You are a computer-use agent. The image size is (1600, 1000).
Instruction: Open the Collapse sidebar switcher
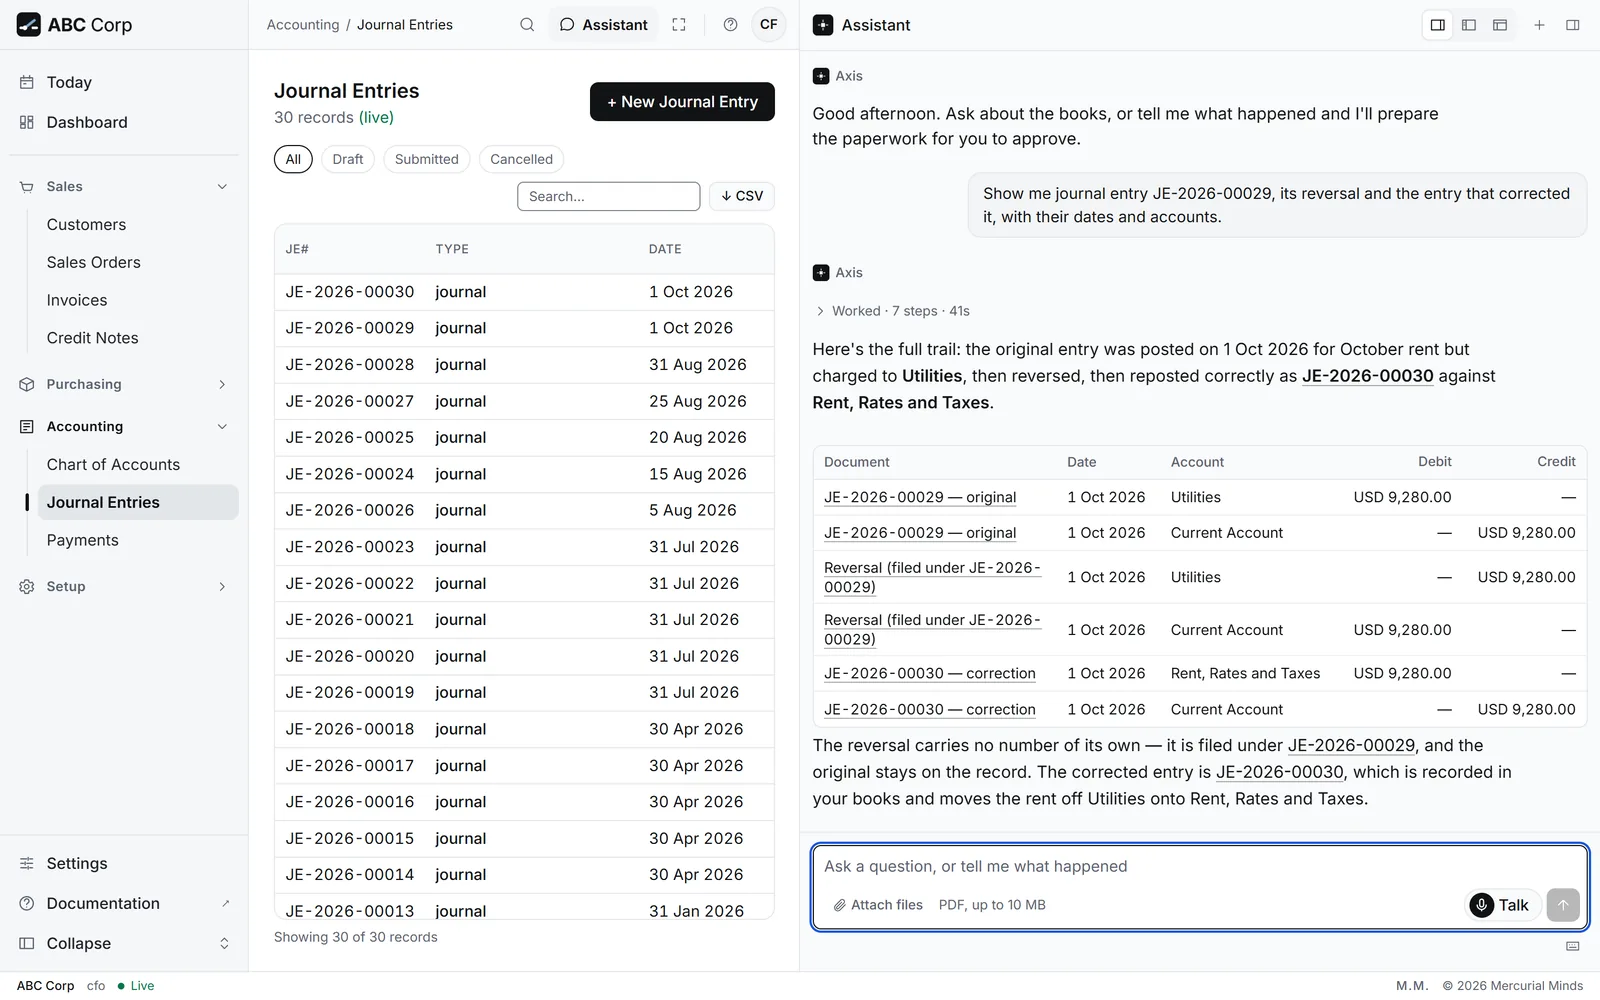point(124,943)
